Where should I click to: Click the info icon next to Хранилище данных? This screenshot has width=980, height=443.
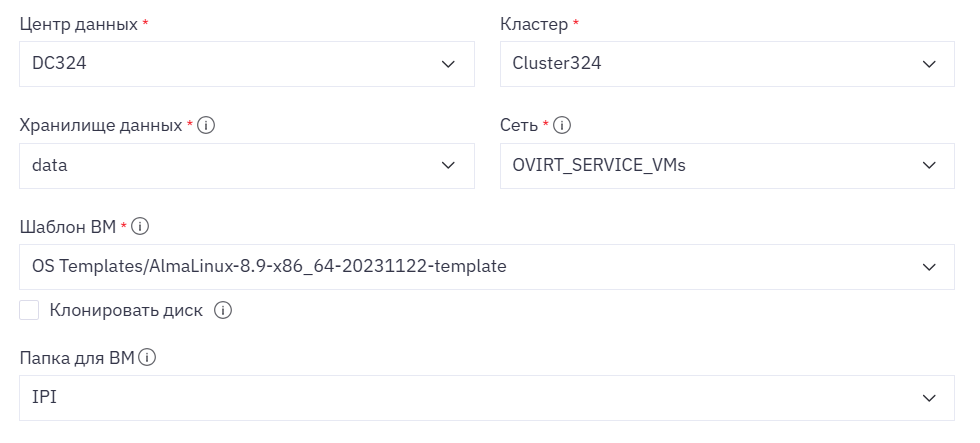206,126
